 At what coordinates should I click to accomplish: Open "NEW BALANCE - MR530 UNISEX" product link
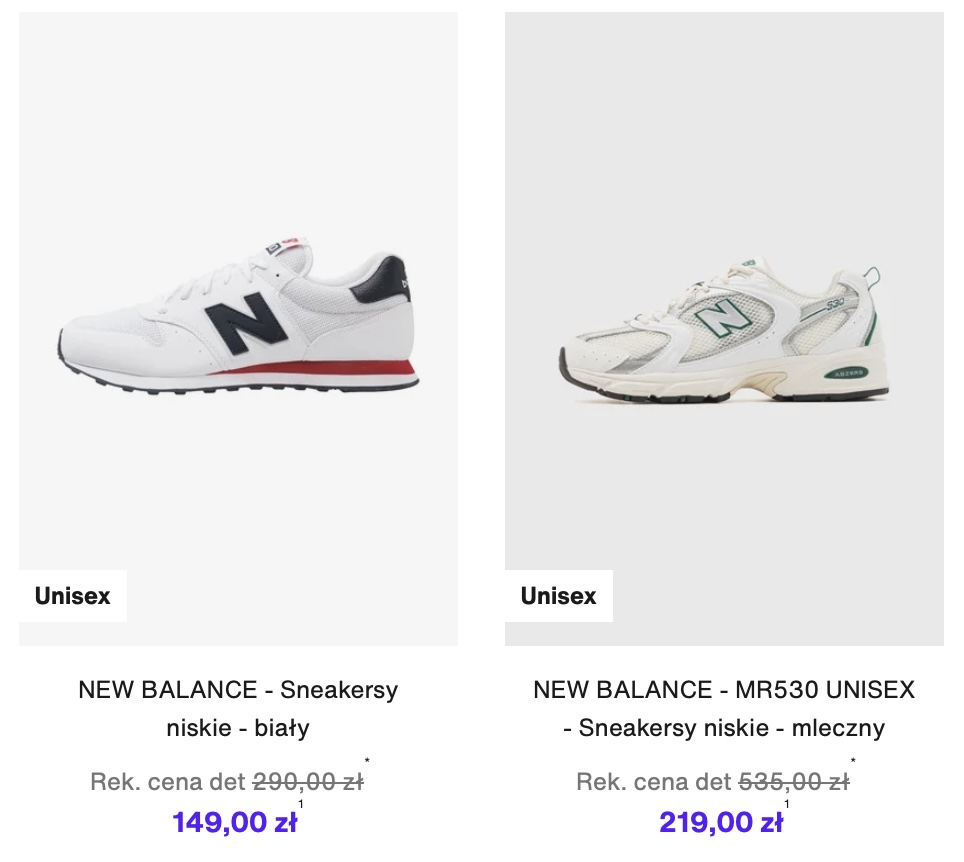[x=724, y=689]
